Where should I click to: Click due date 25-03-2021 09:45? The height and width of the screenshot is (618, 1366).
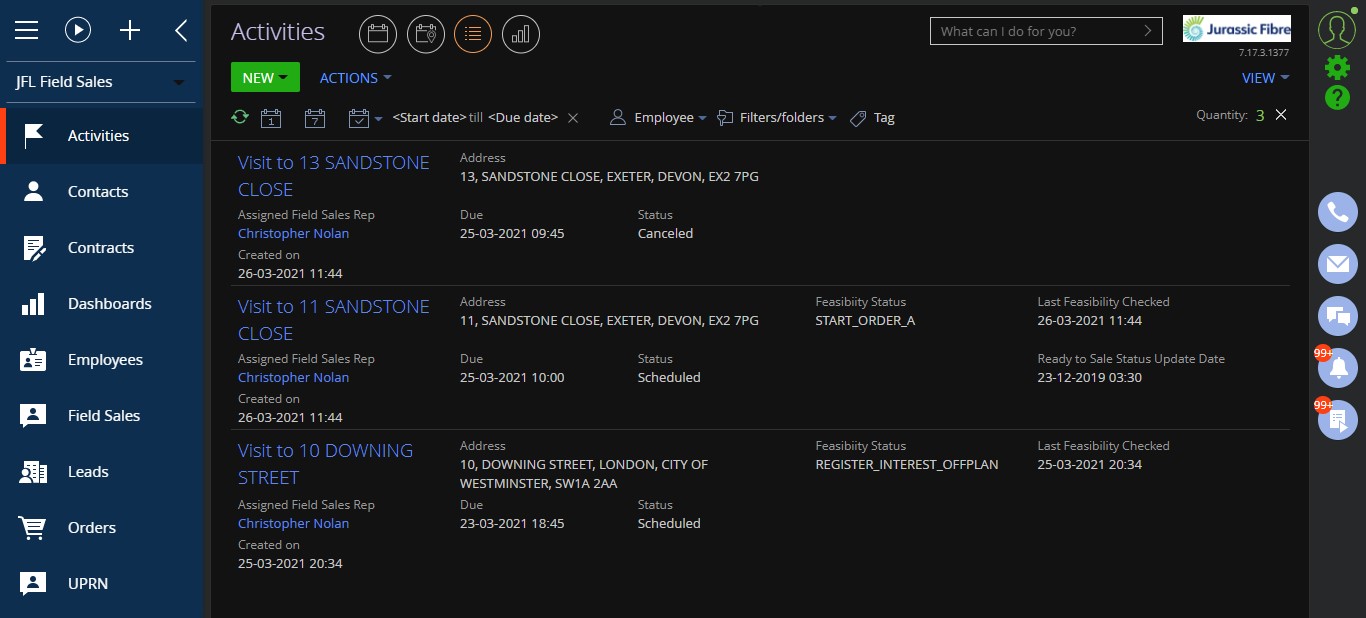pos(512,233)
